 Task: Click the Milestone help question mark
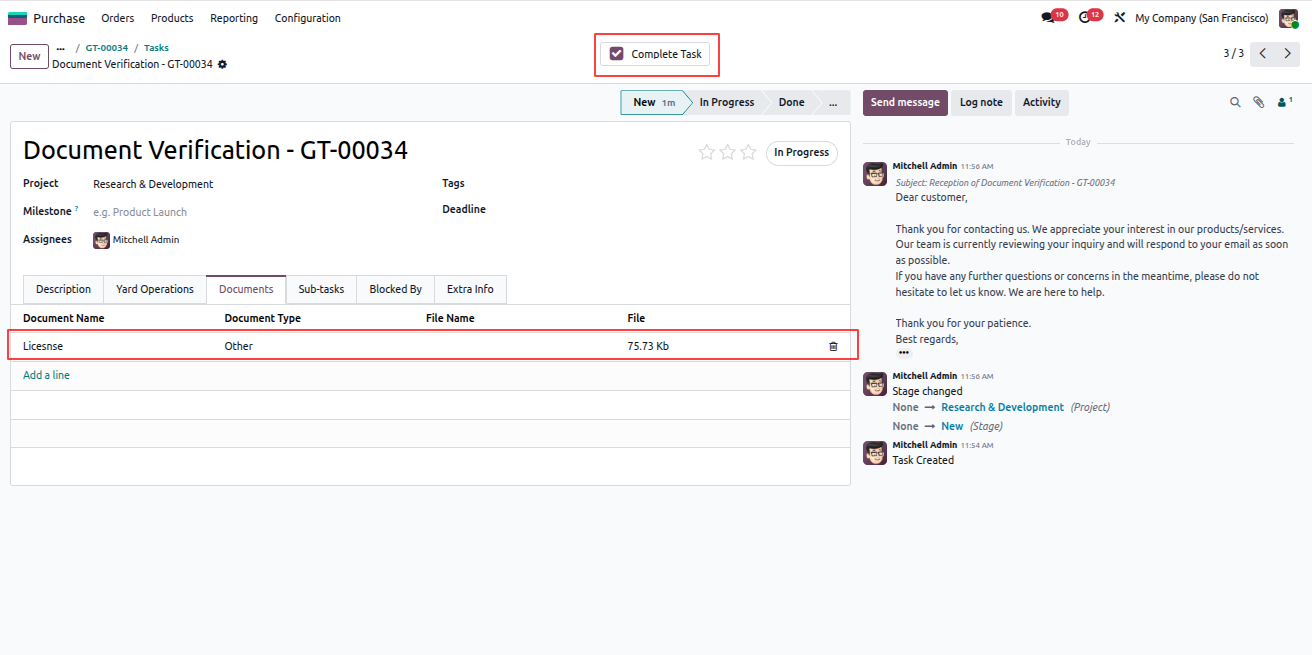tap(76, 209)
